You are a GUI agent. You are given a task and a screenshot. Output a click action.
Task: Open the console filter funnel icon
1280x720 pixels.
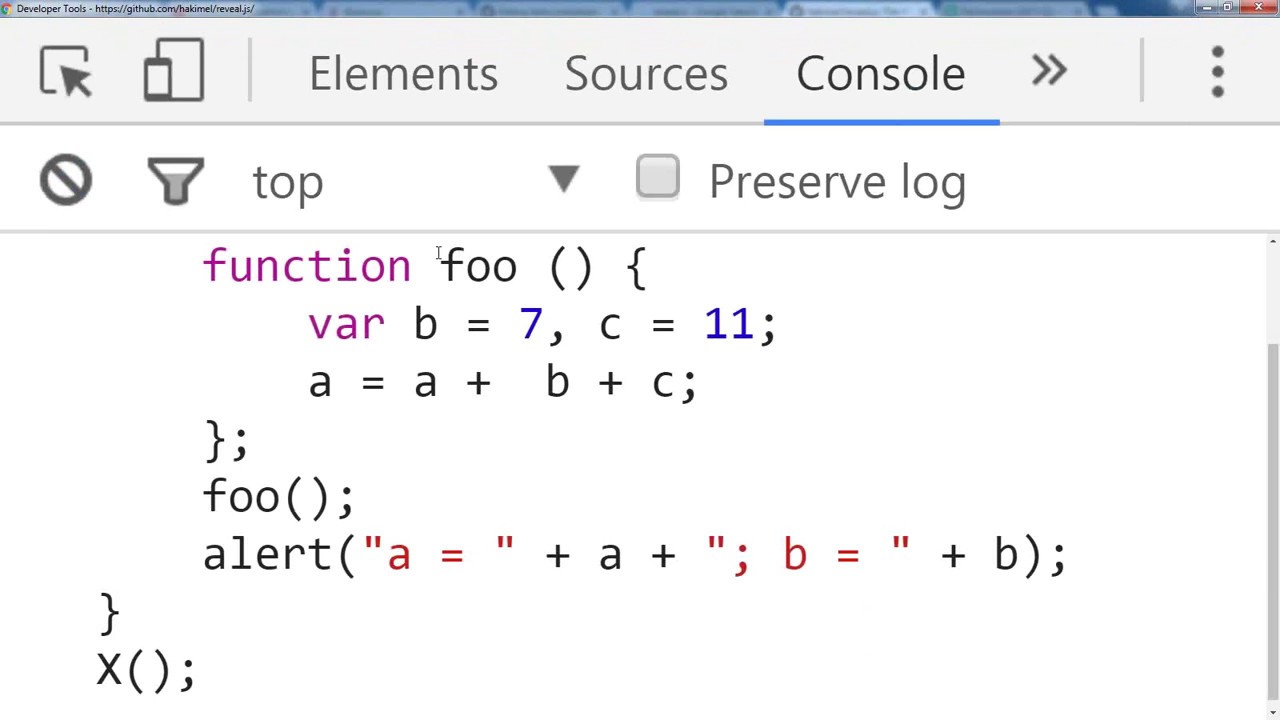[175, 181]
